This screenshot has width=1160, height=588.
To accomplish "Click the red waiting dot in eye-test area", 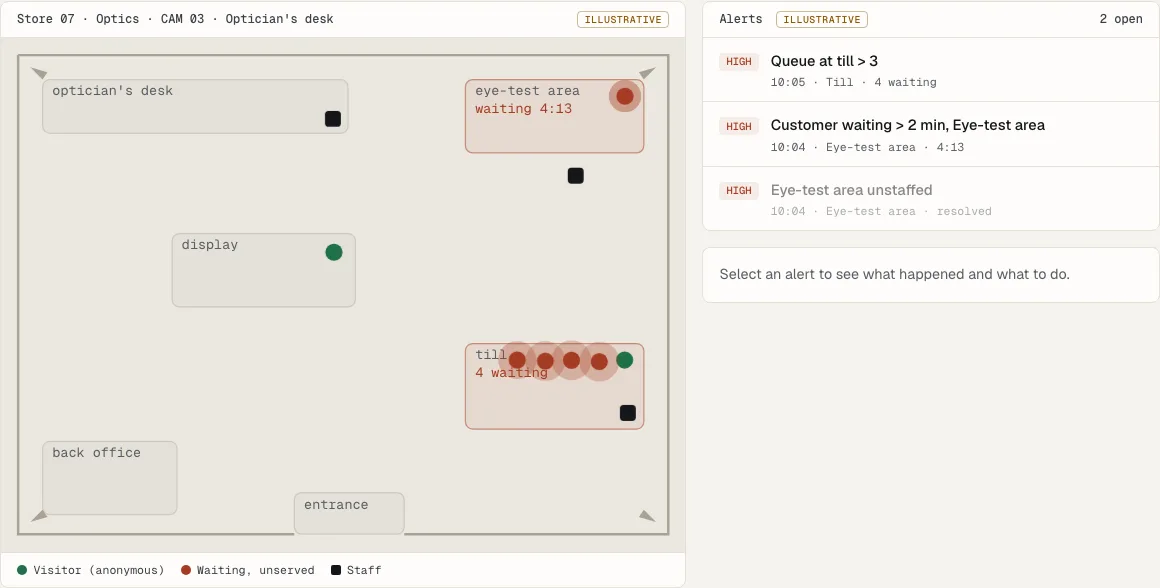I will [x=625, y=96].
